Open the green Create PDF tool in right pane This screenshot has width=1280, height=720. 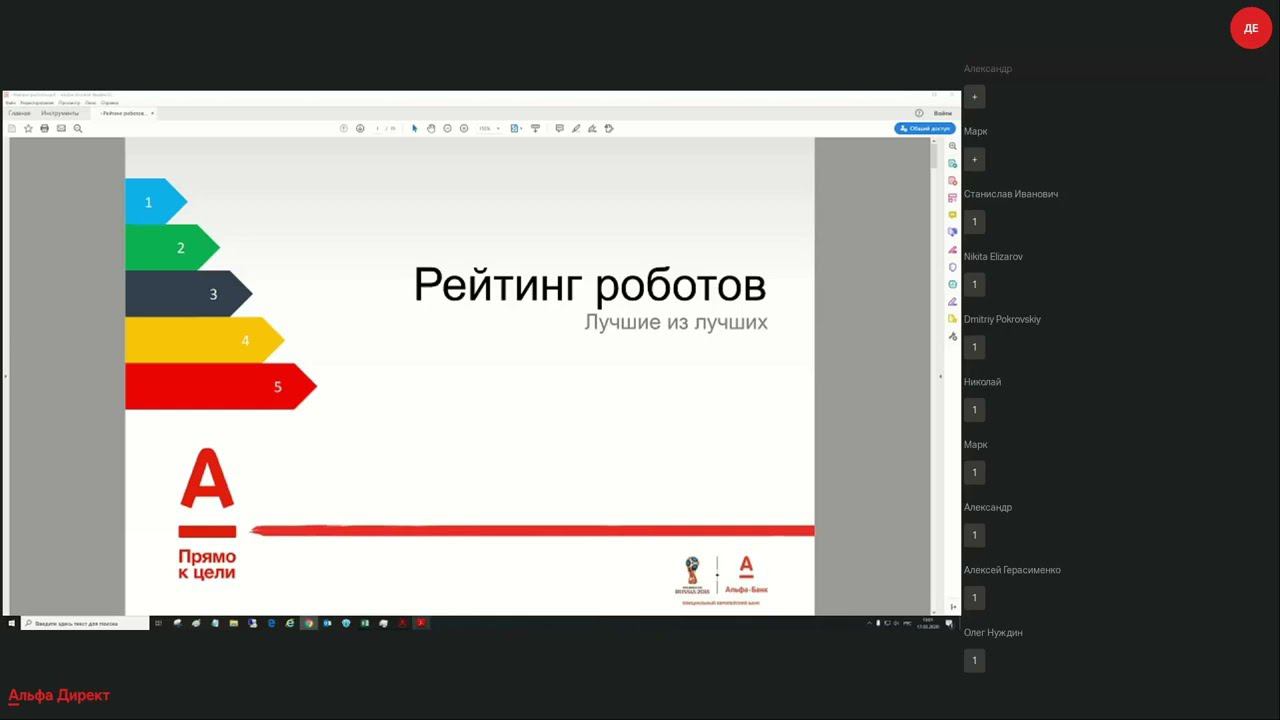(x=953, y=163)
